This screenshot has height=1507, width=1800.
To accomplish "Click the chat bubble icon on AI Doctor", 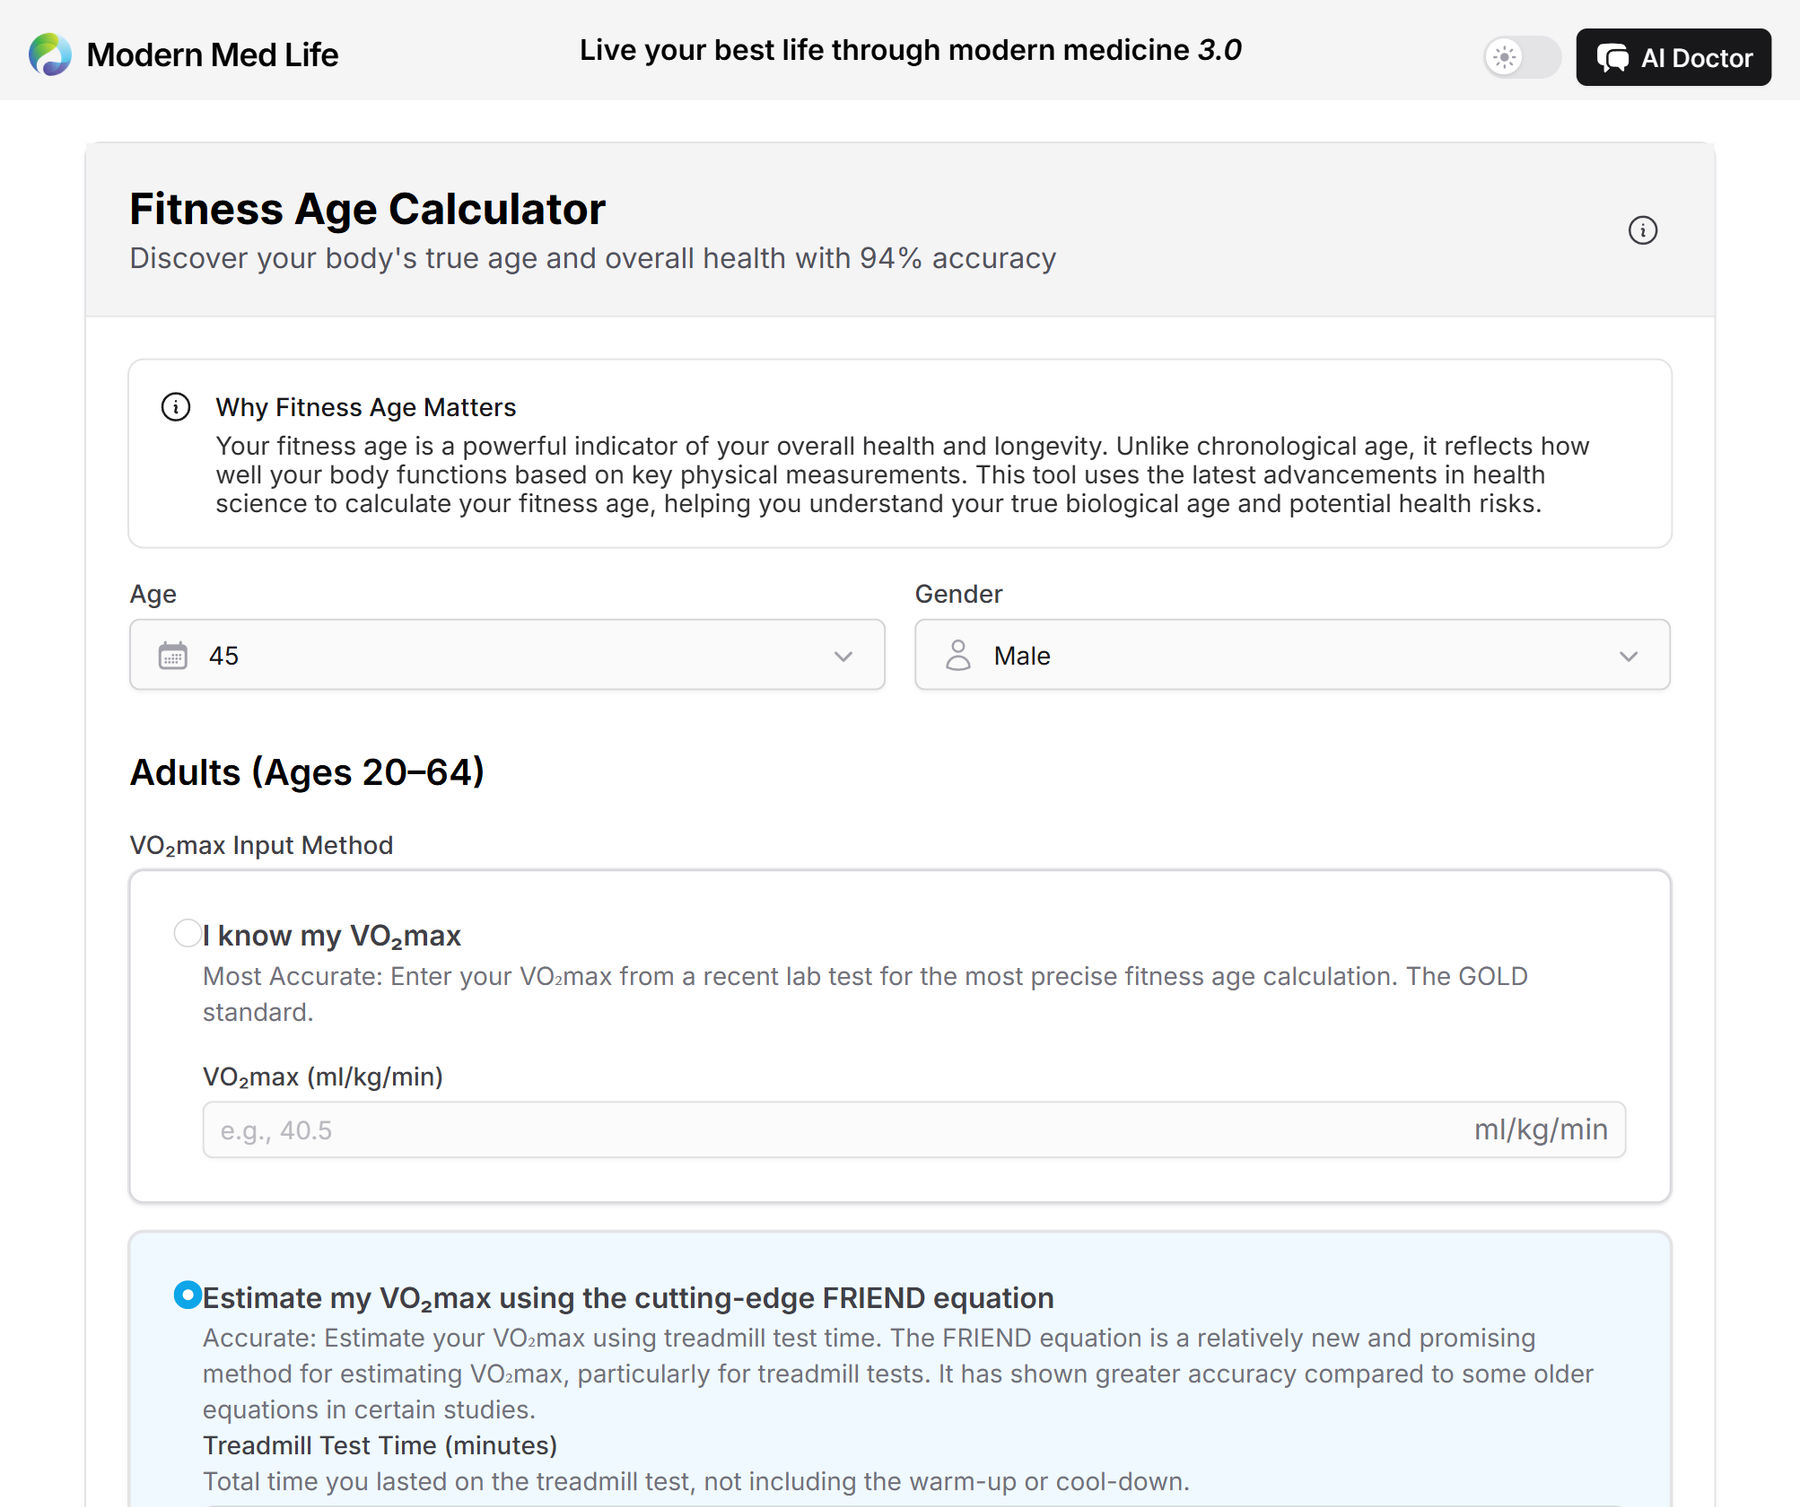I will click(x=1612, y=58).
